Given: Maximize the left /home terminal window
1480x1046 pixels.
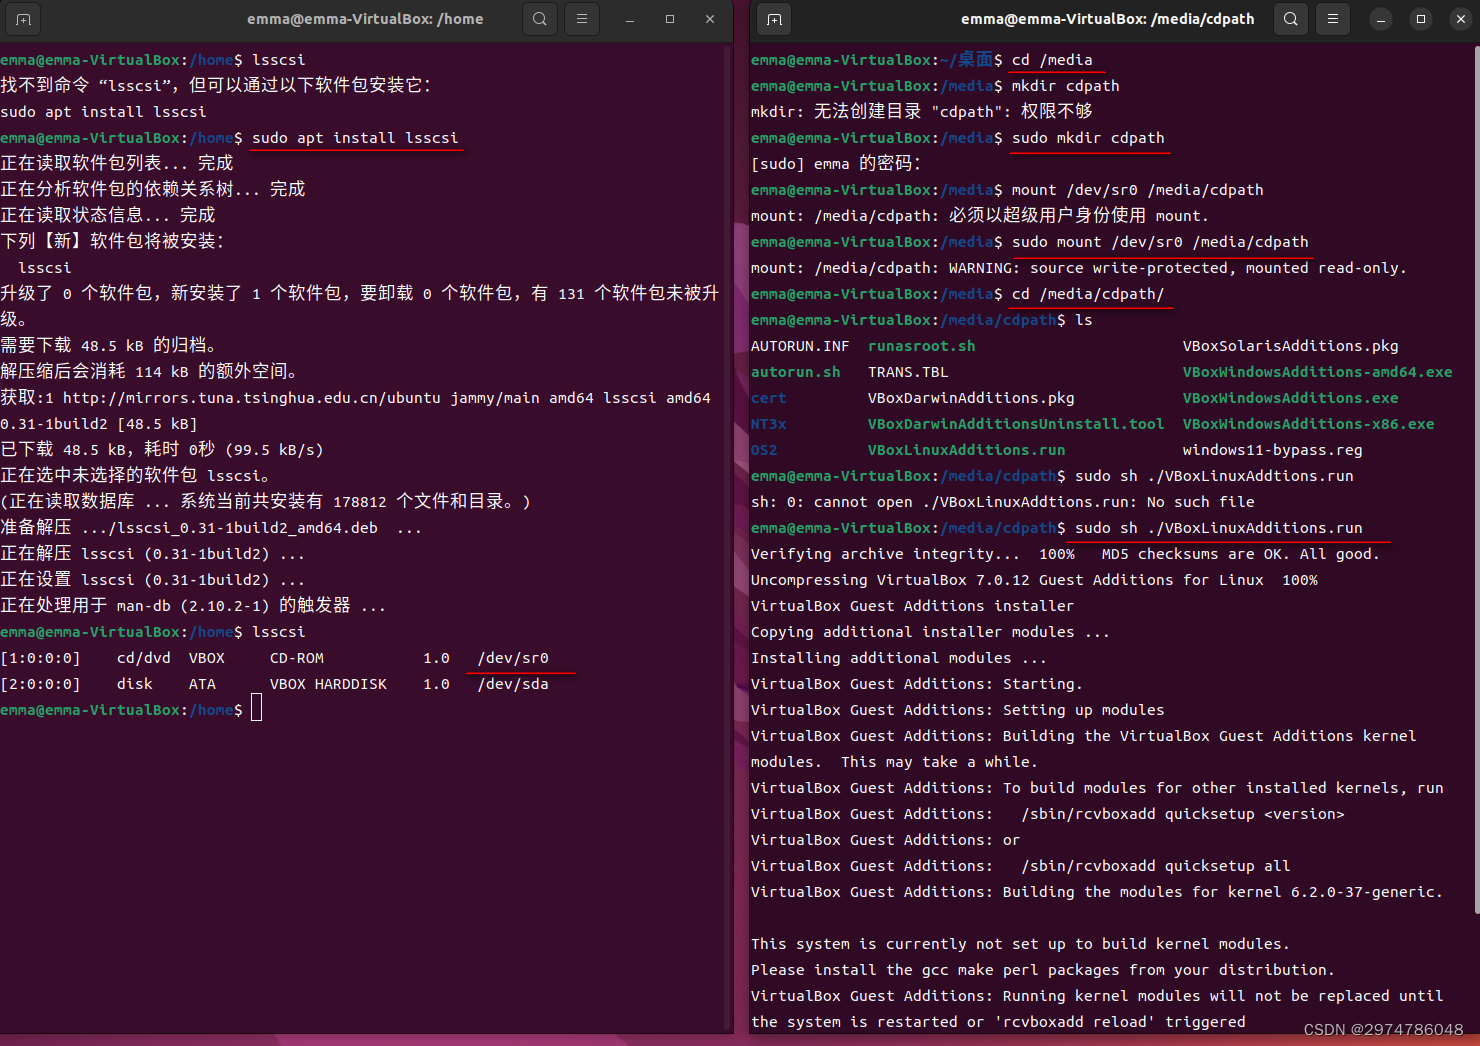Looking at the screenshot, I should point(670,19).
